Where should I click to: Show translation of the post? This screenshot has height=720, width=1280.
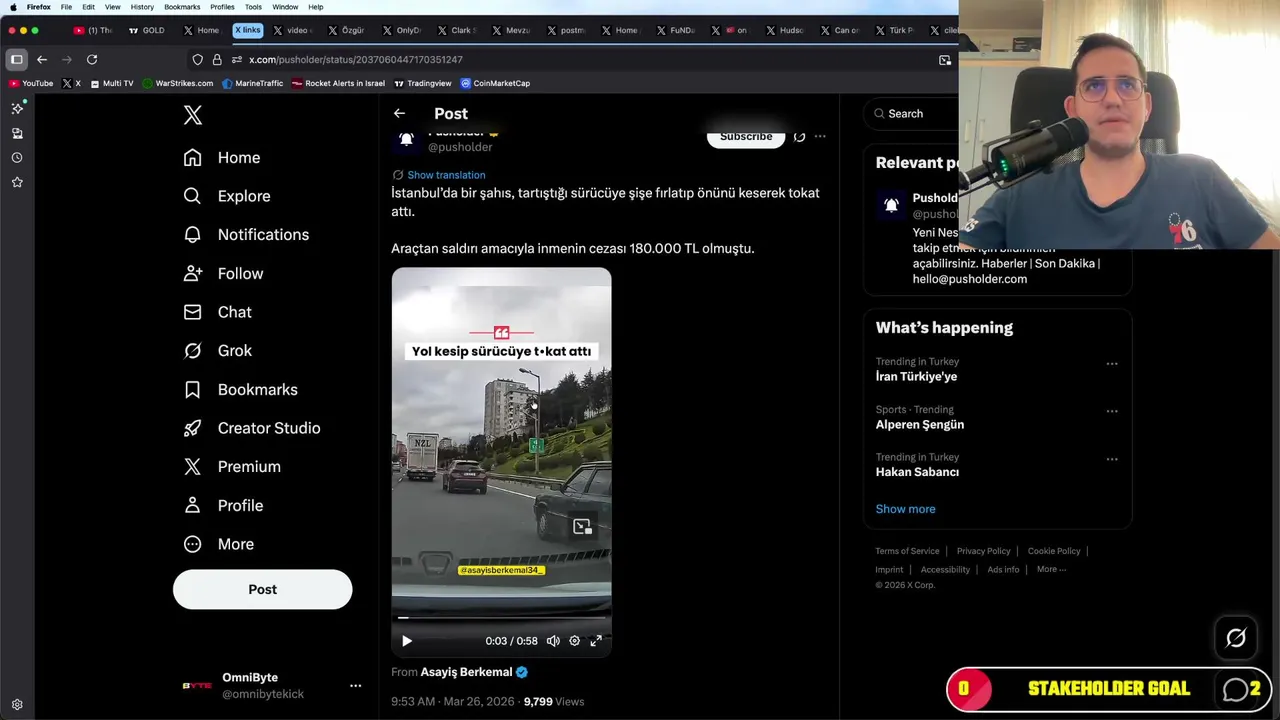446,175
